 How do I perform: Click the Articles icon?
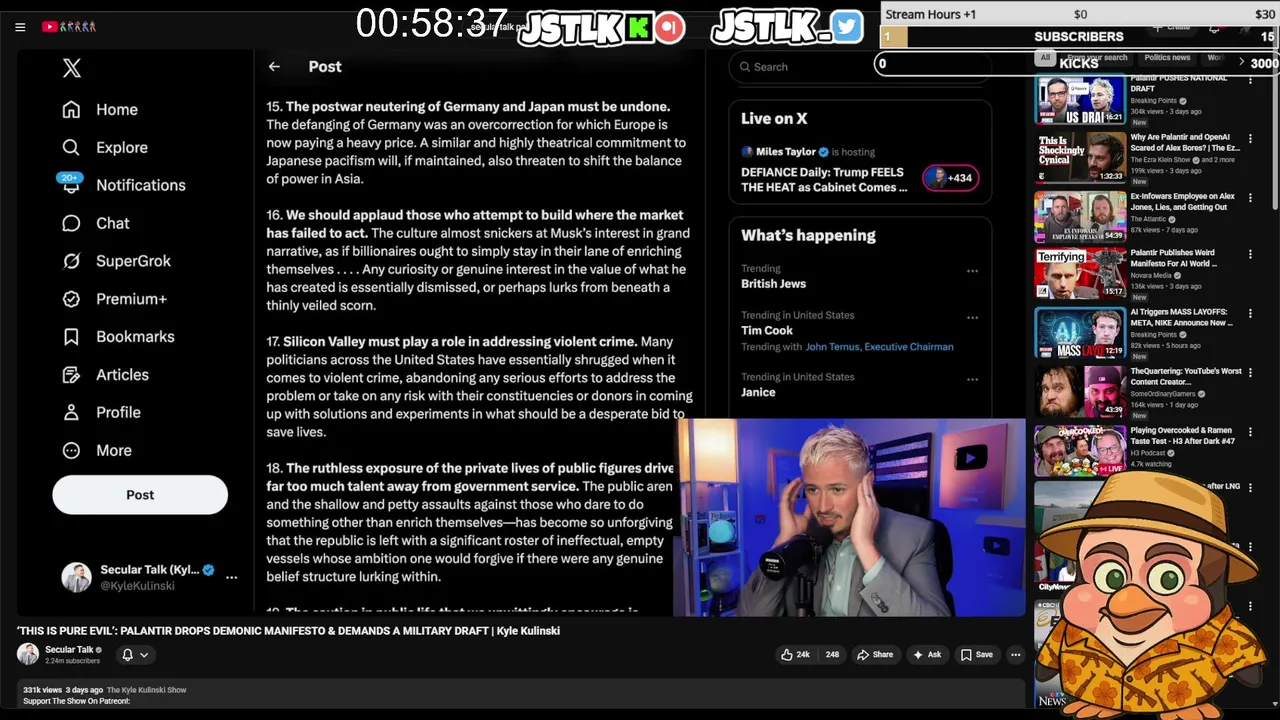coord(71,375)
